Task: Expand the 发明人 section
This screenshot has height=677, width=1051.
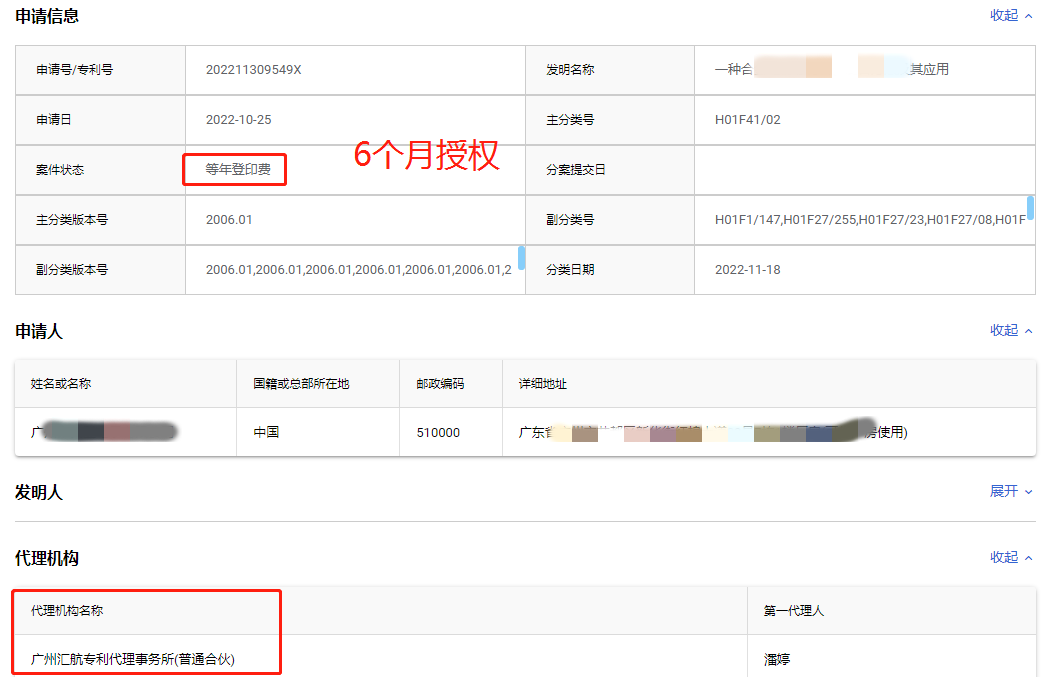Action: (1011, 491)
